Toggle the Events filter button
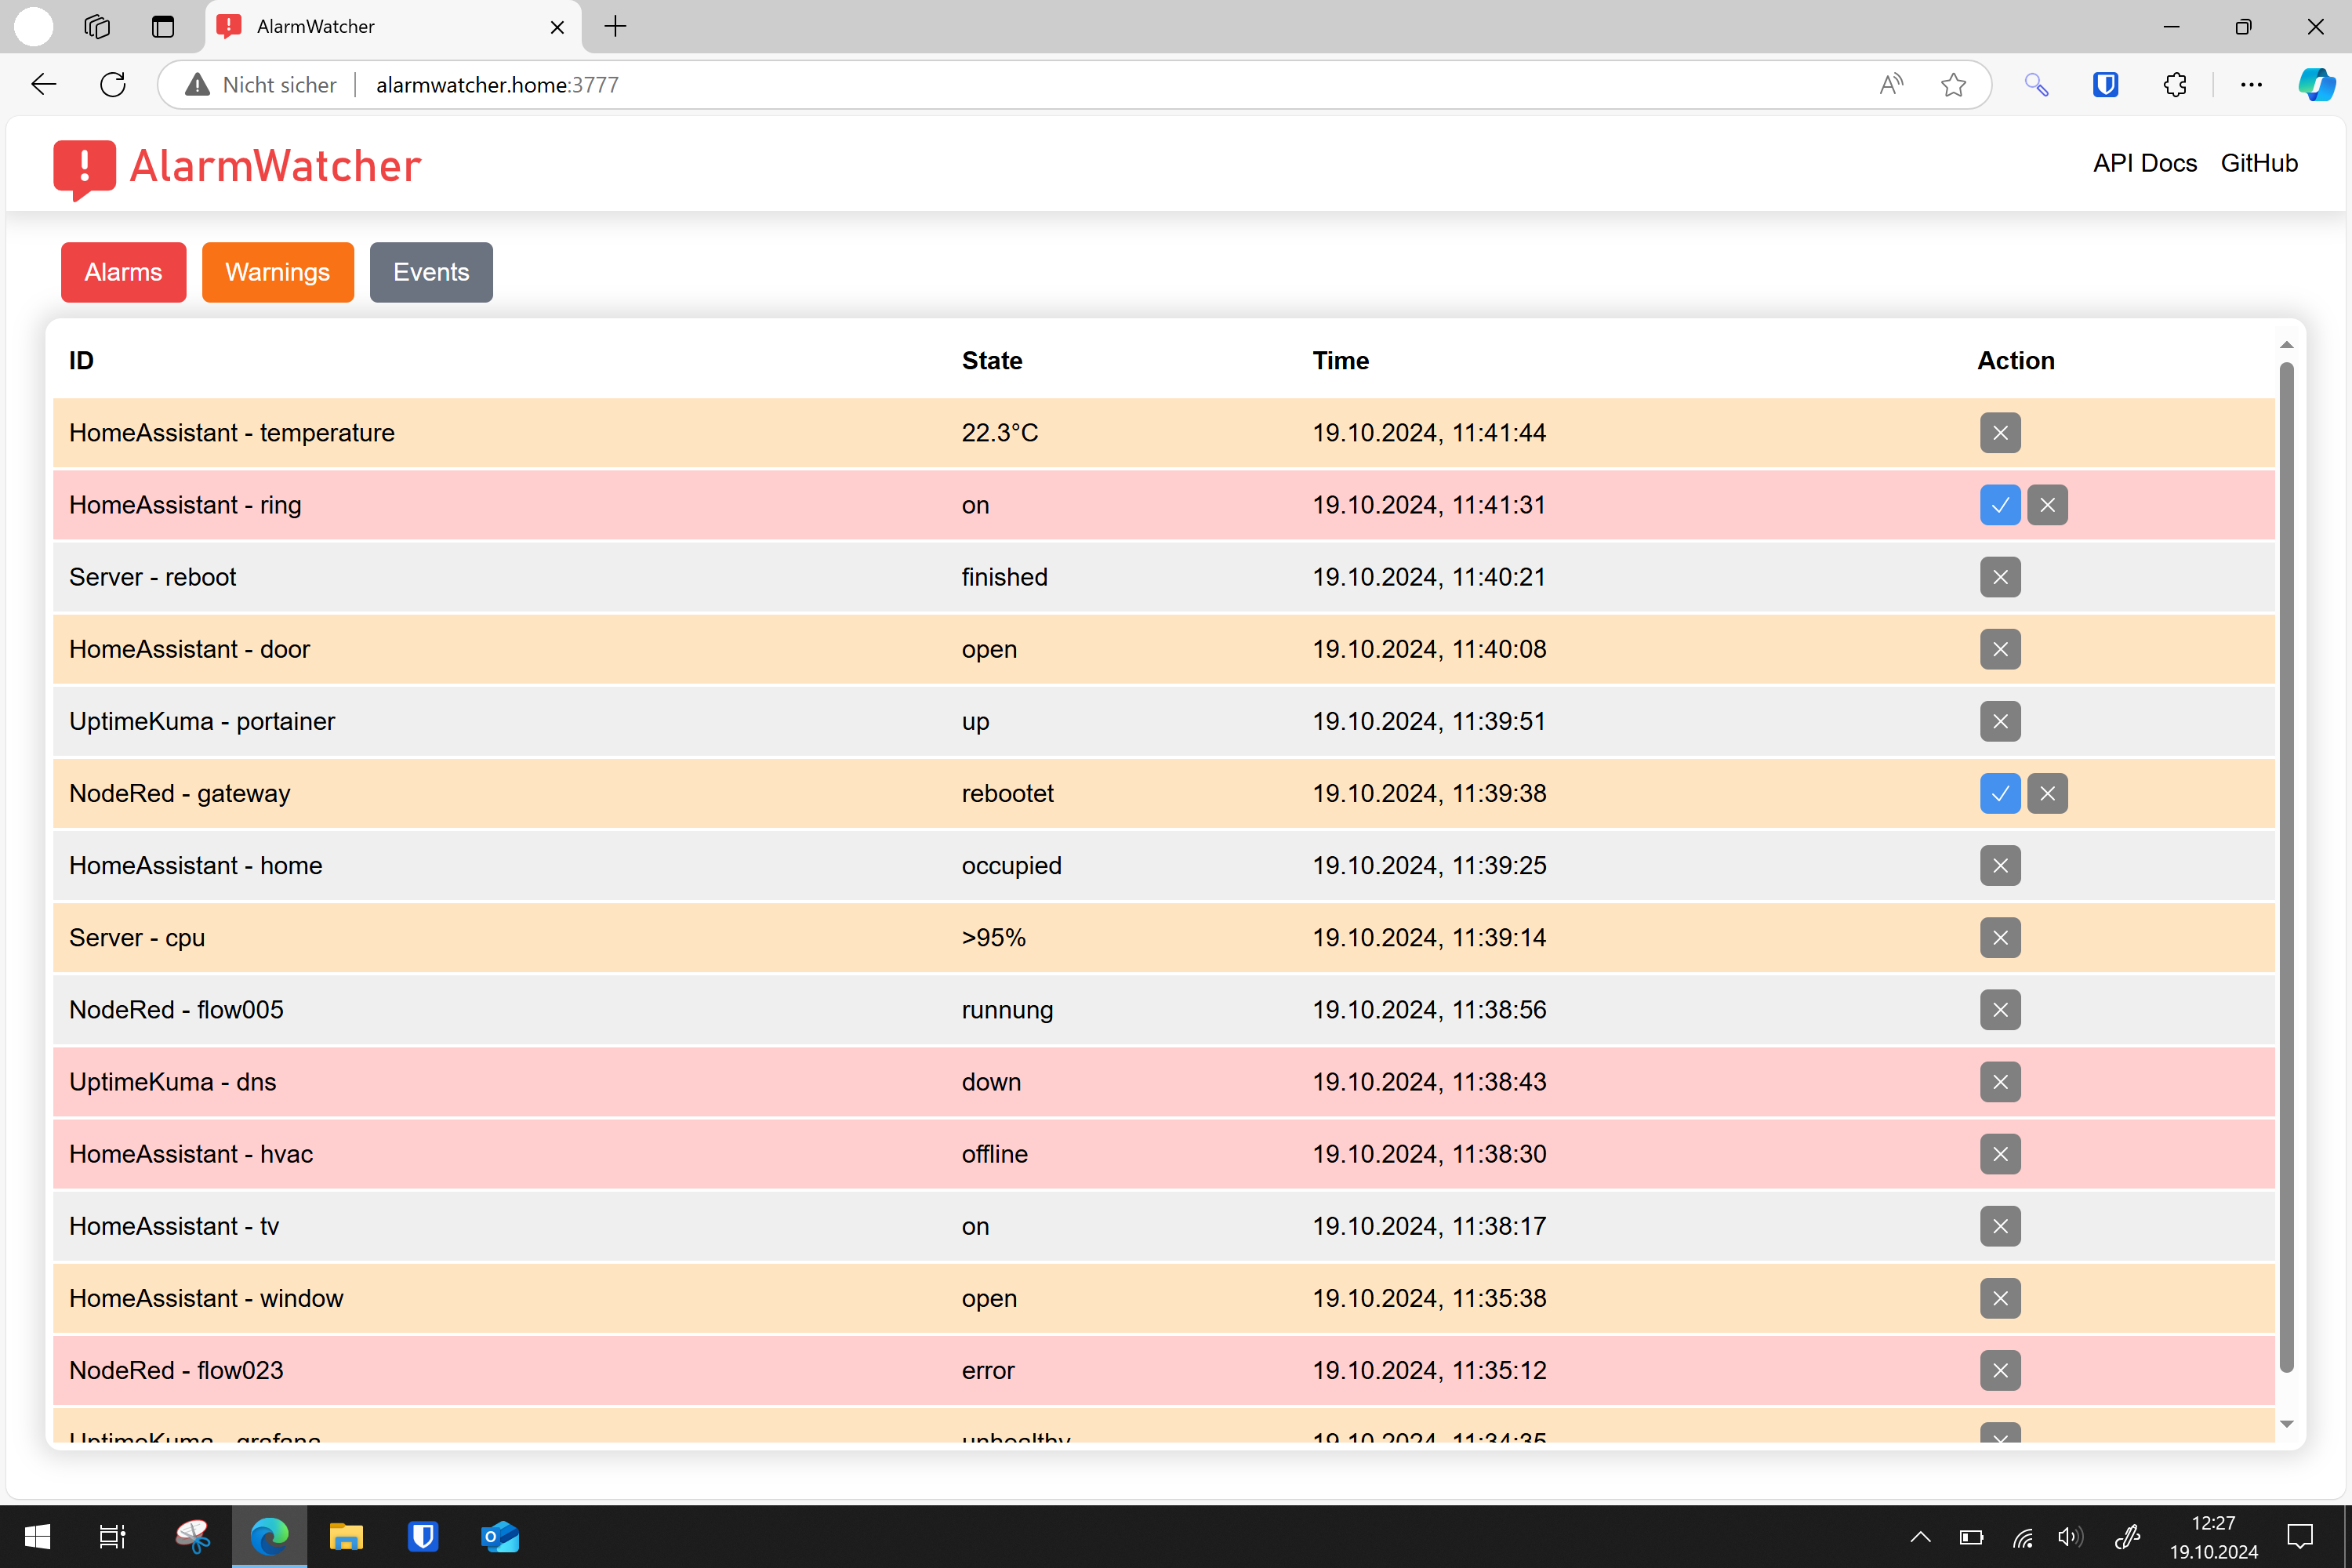Viewport: 2352px width, 1568px height. click(x=431, y=272)
